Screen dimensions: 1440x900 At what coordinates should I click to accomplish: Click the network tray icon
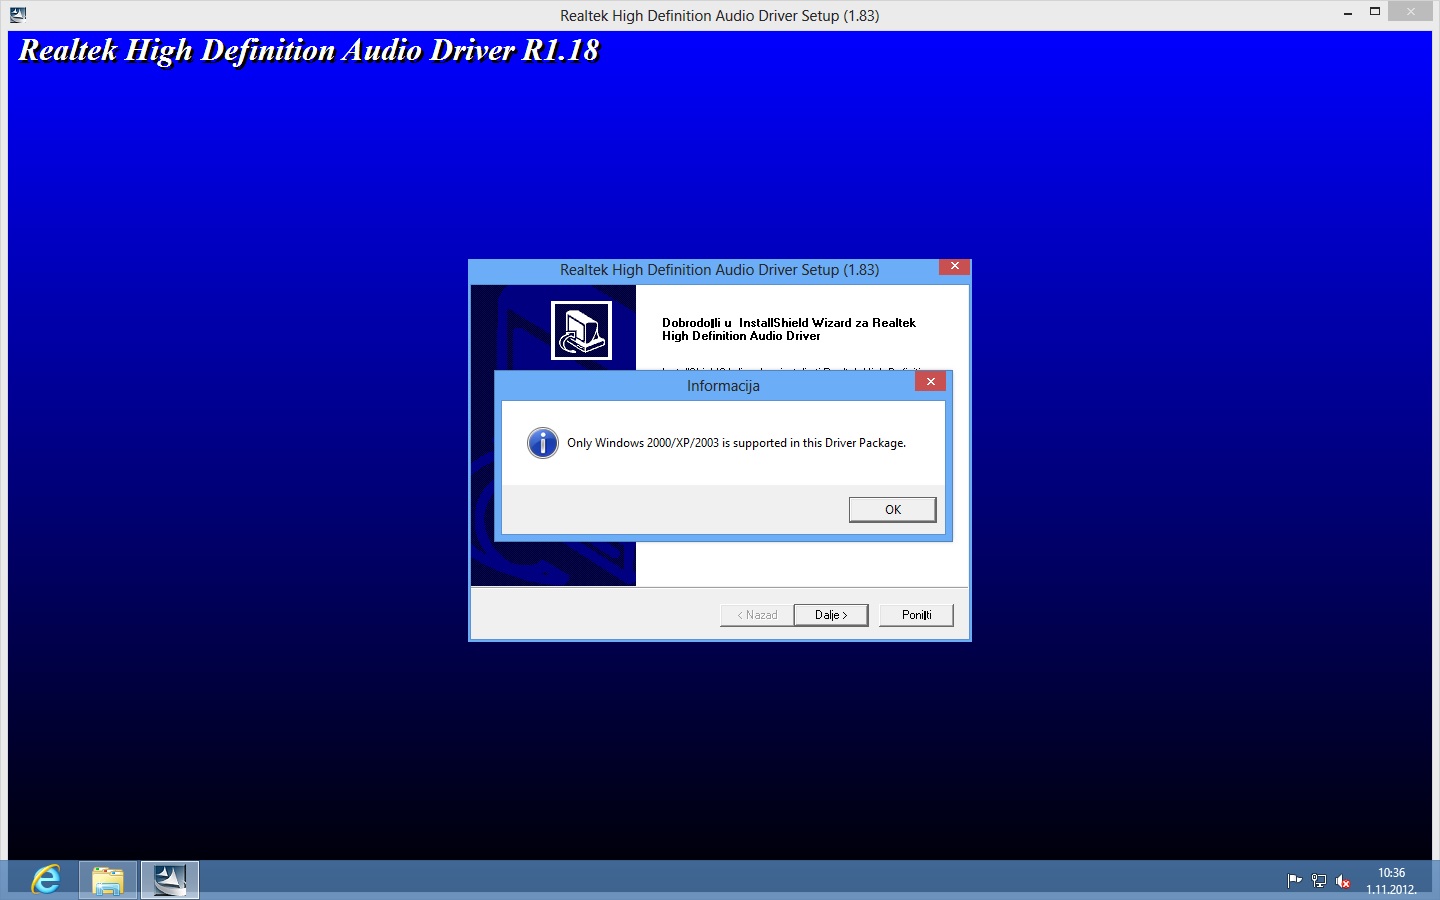coord(1319,881)
